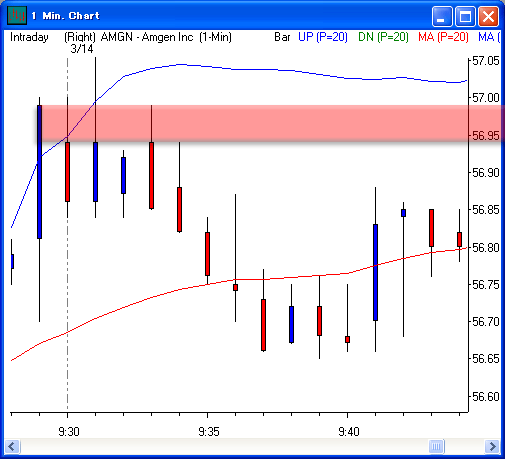This screenshot has width=505, height=459.
Task: Click the right scroll arrow button
Action: click(x=492, y=446)
